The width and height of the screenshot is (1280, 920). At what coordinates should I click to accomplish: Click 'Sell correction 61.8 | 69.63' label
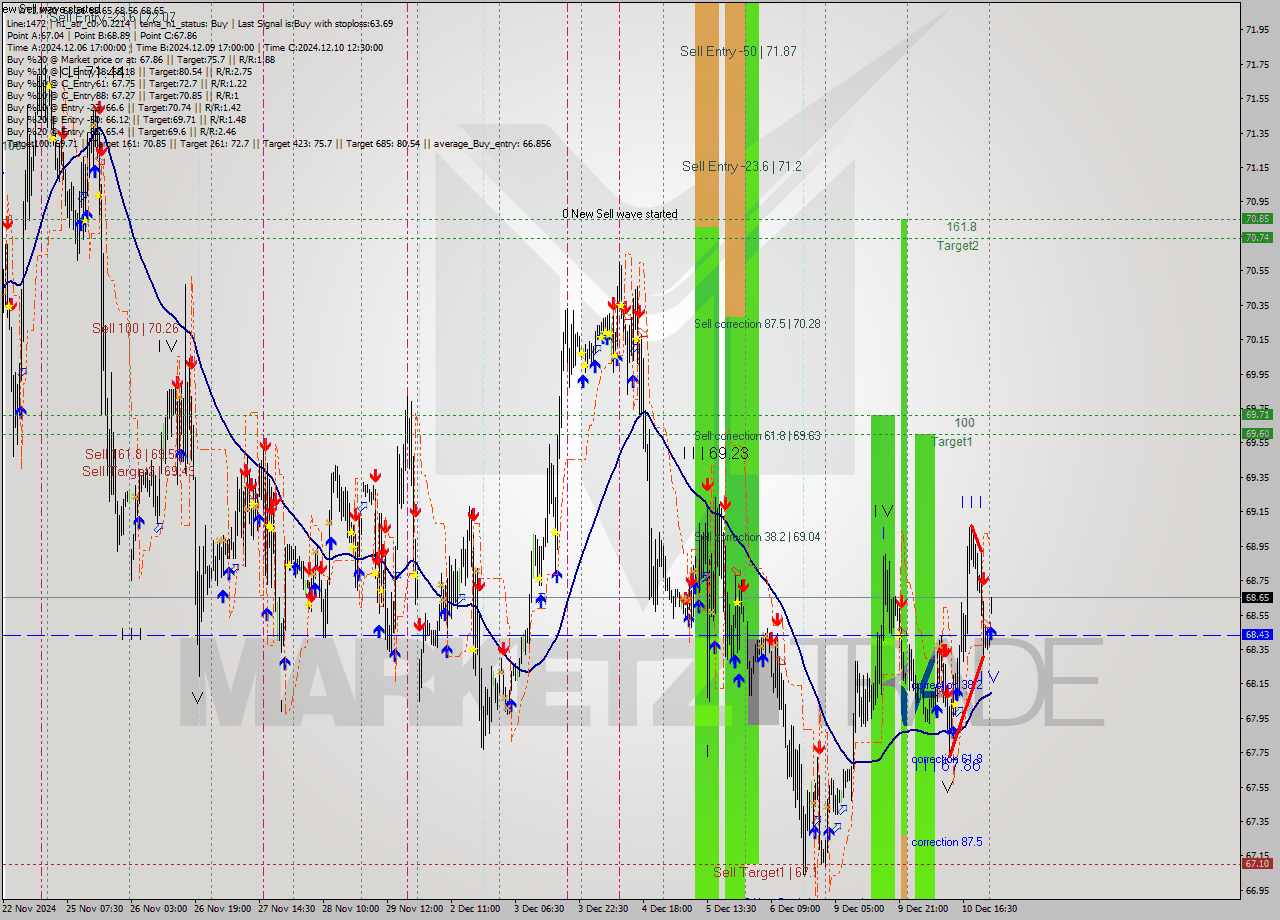[757, 436]
